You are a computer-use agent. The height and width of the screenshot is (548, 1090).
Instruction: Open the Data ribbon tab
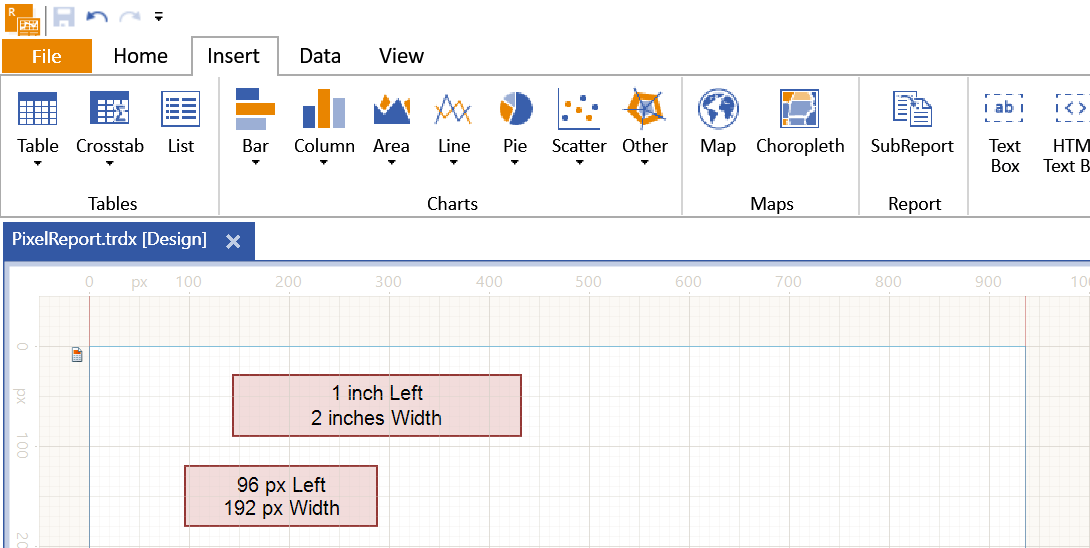320,56
